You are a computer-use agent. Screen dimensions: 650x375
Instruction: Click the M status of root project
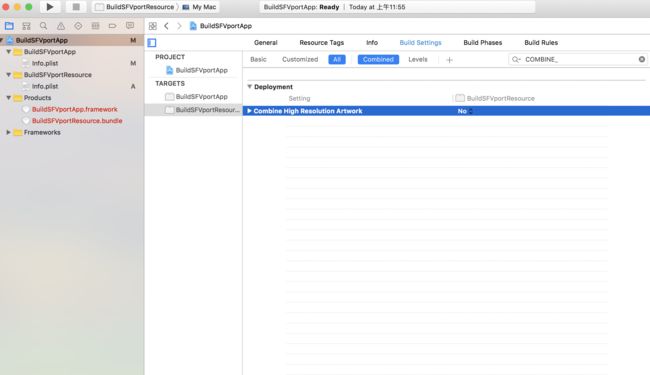point(133,40)
